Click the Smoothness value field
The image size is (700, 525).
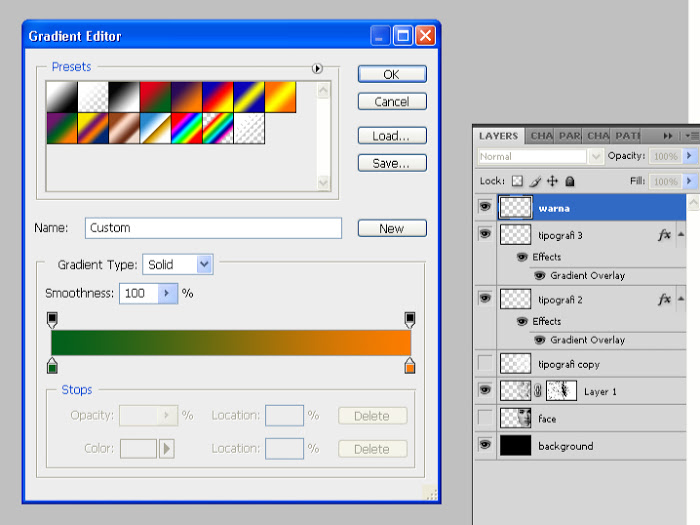(x=139, y=293)
